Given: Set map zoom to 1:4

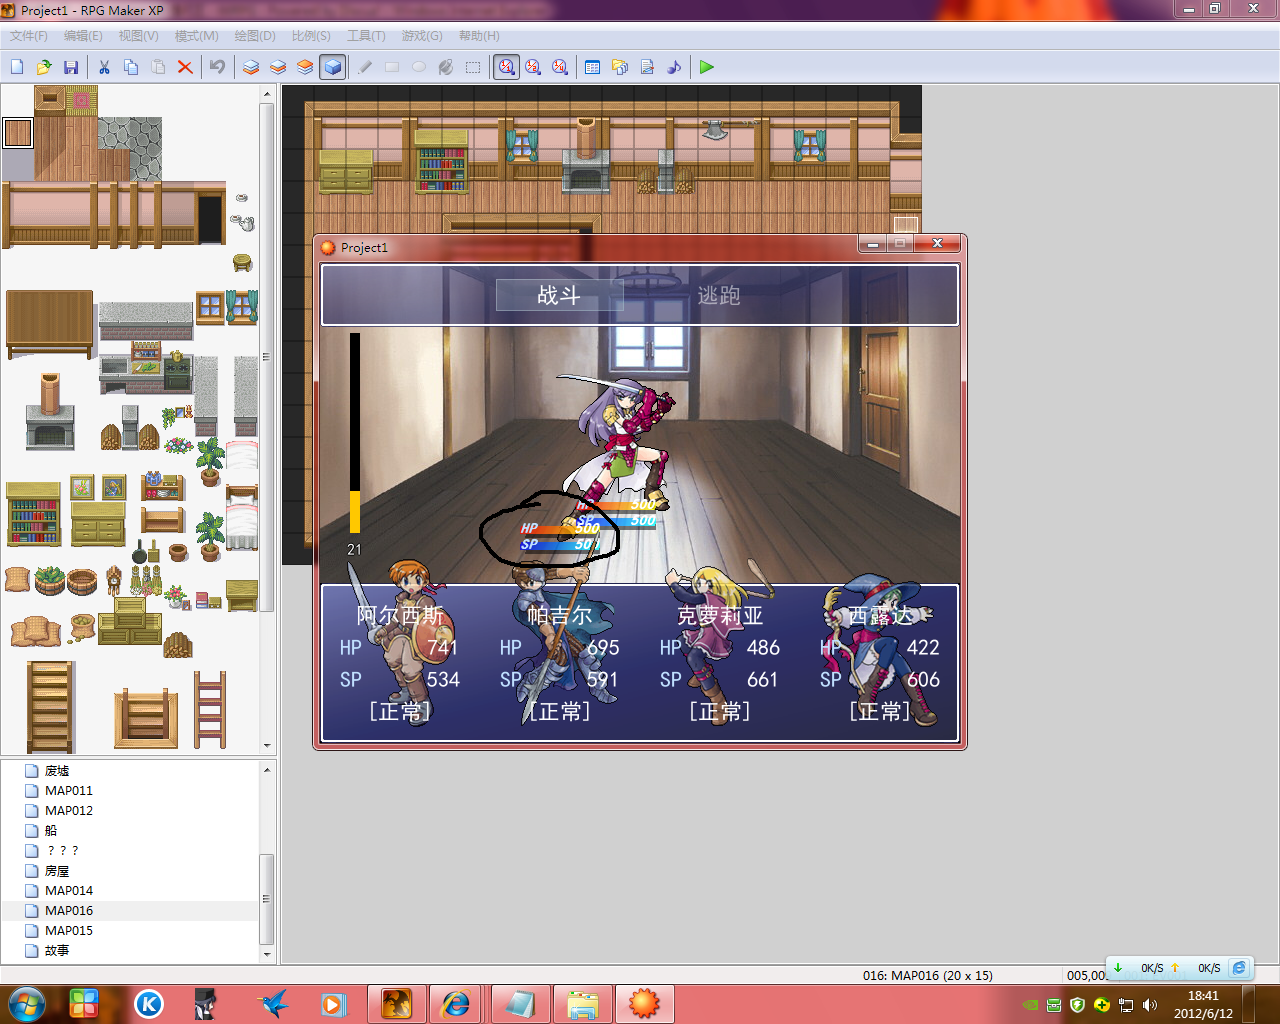Looking at the screenshot, I should 560,67.
